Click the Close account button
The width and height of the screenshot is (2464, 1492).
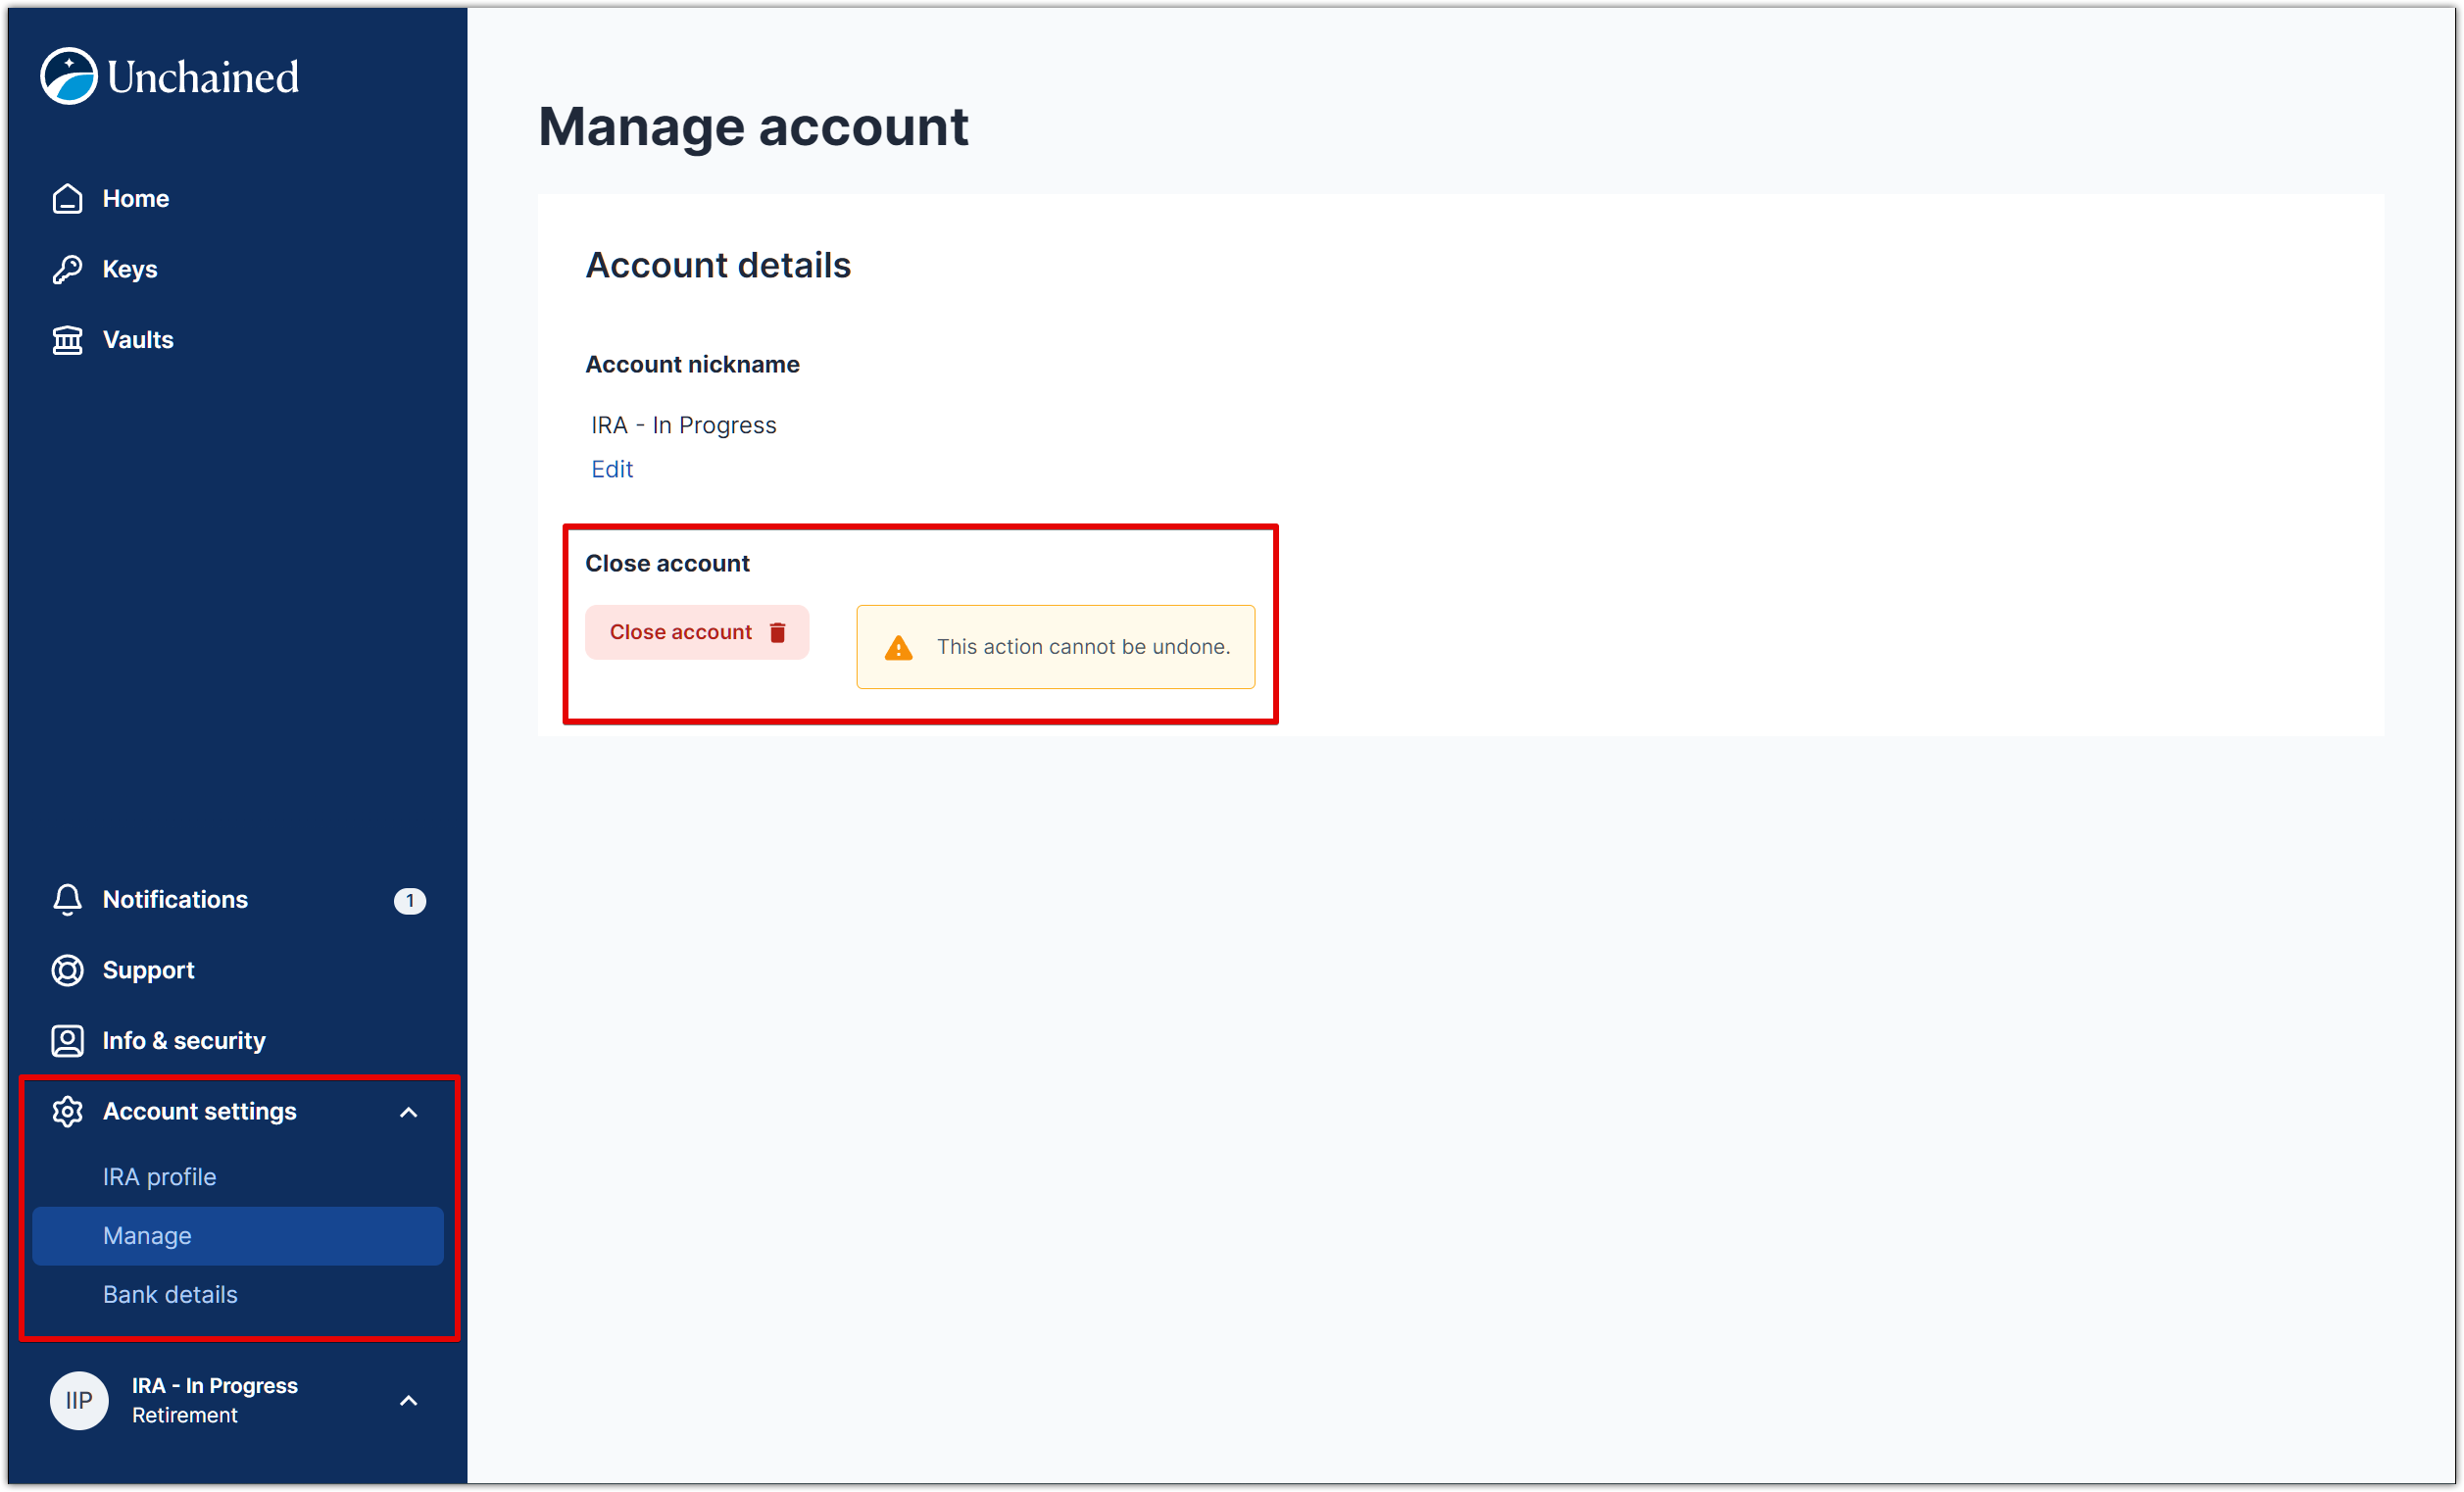tap(681, 631)
